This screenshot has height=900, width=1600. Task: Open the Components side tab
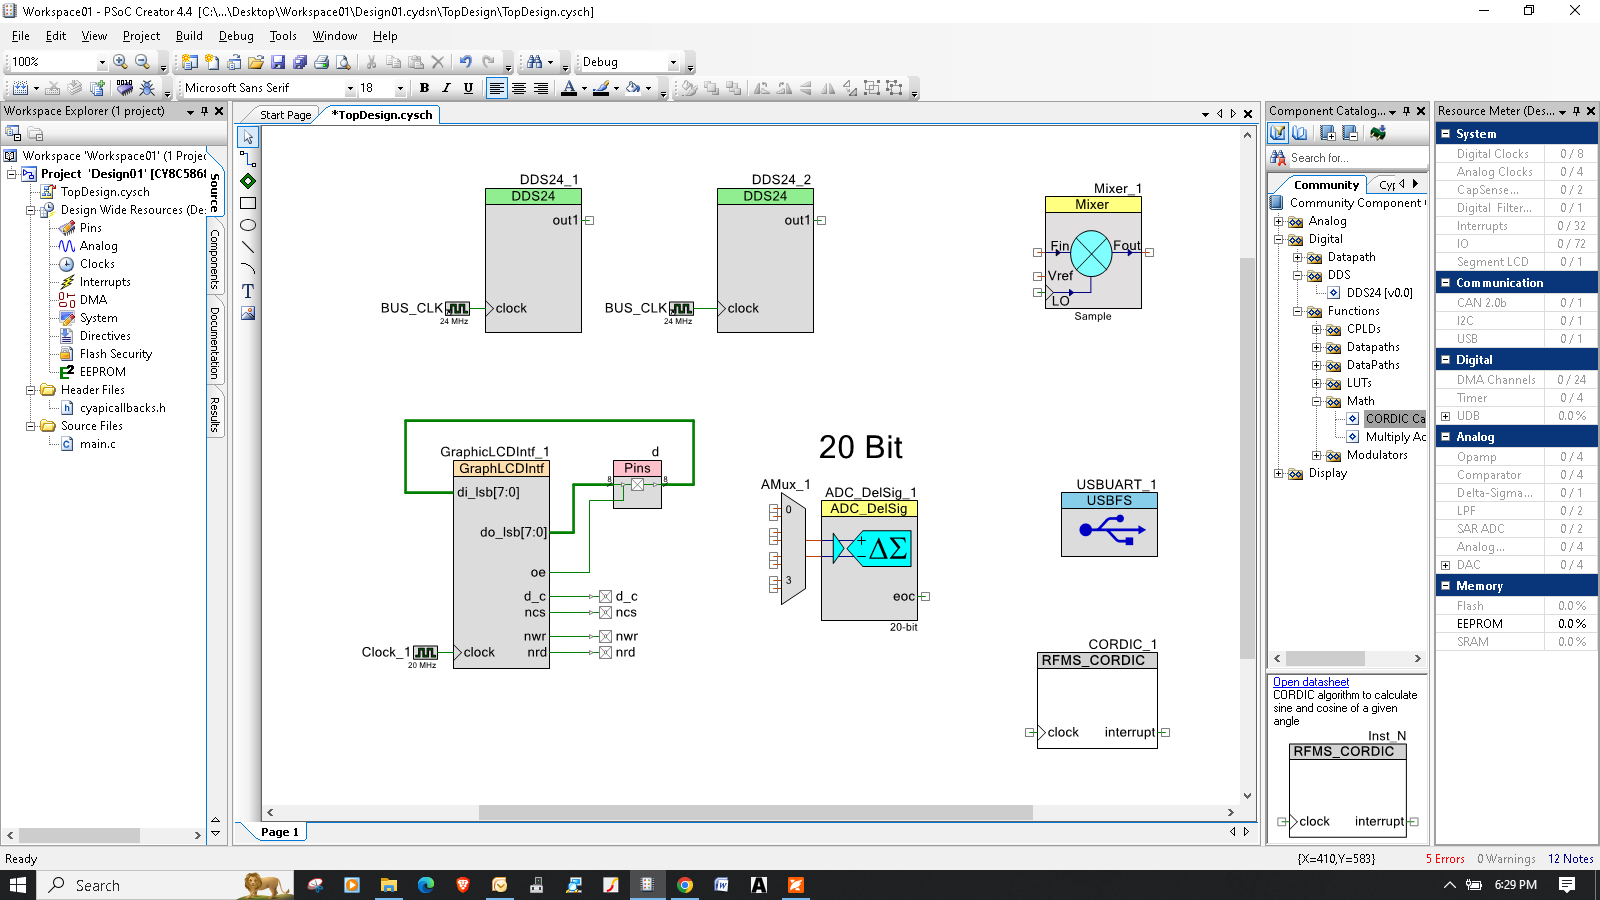[215, 260]
